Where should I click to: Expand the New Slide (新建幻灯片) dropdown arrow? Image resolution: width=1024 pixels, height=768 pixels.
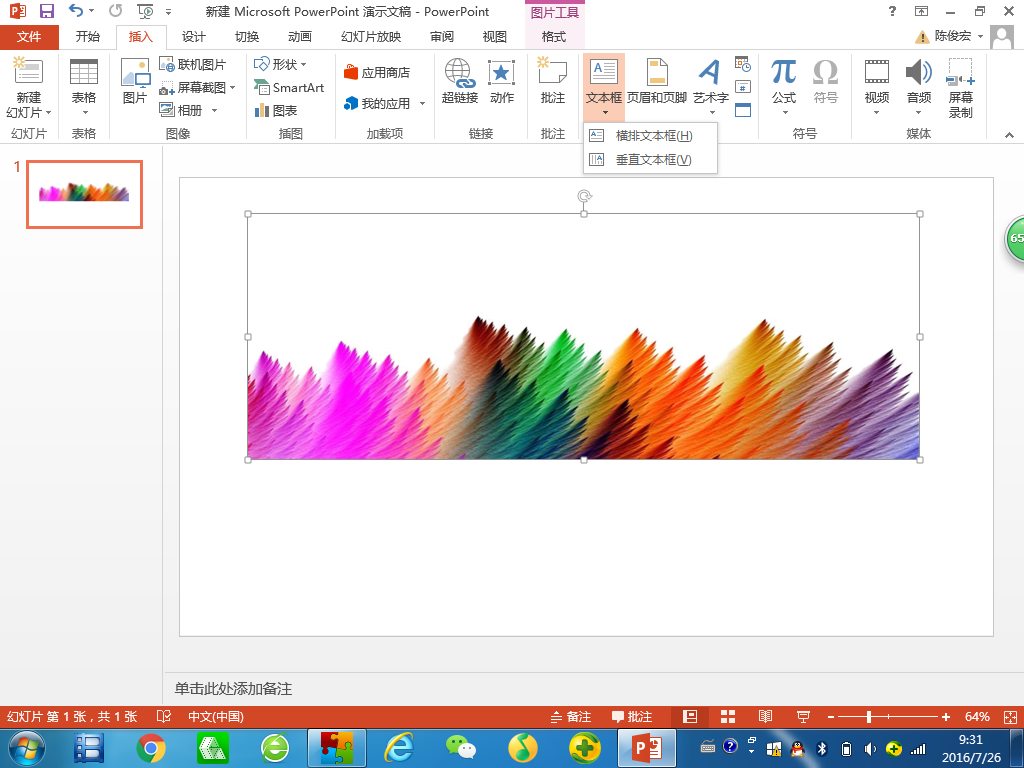click(x=48, y=112)
